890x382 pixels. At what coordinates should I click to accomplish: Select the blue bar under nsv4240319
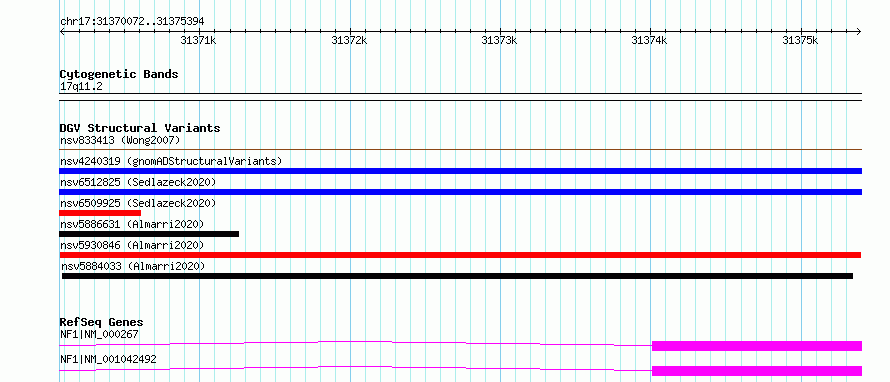pos(461,171)
